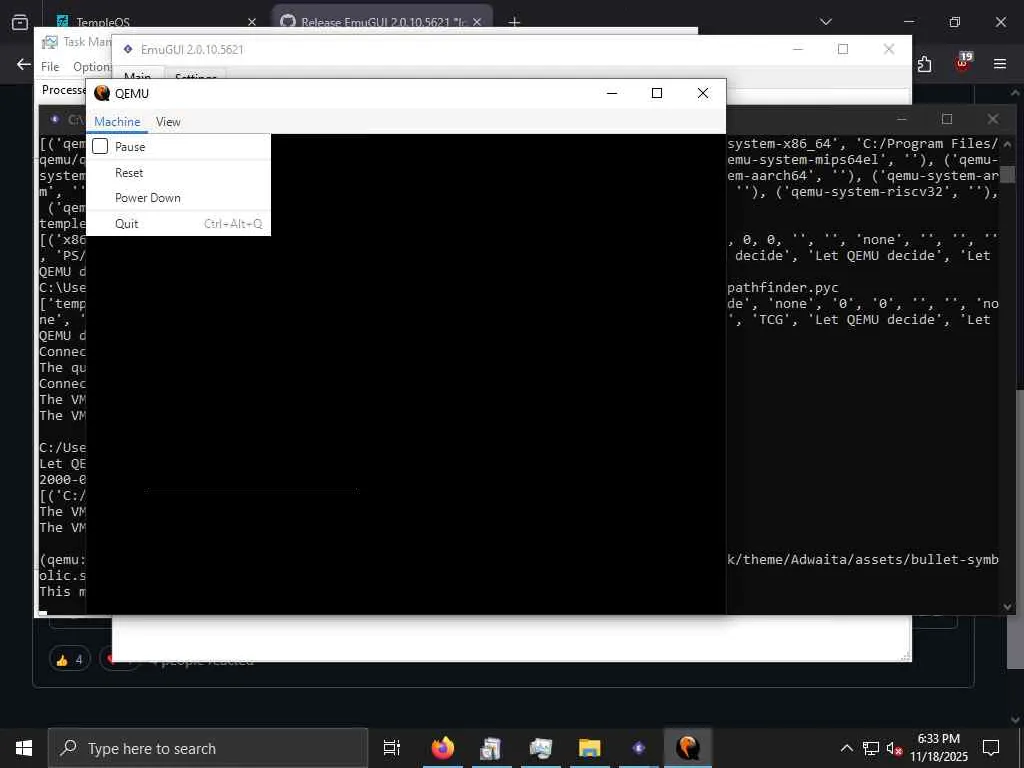This screenshot has height=768, width=1024.
Task: Minimize the QEMU window
Action: pyautogui.click(x=612, y=93)
